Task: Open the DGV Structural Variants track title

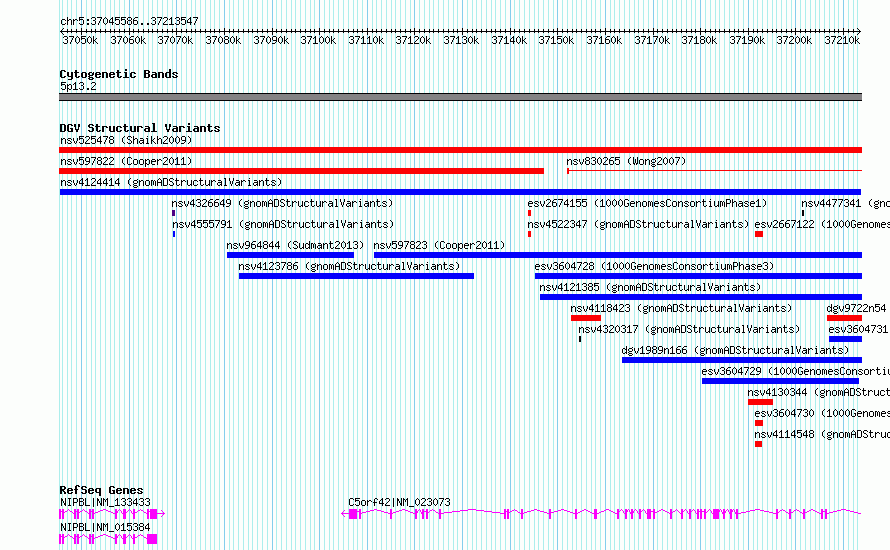Action: click(x=140, y=128)
